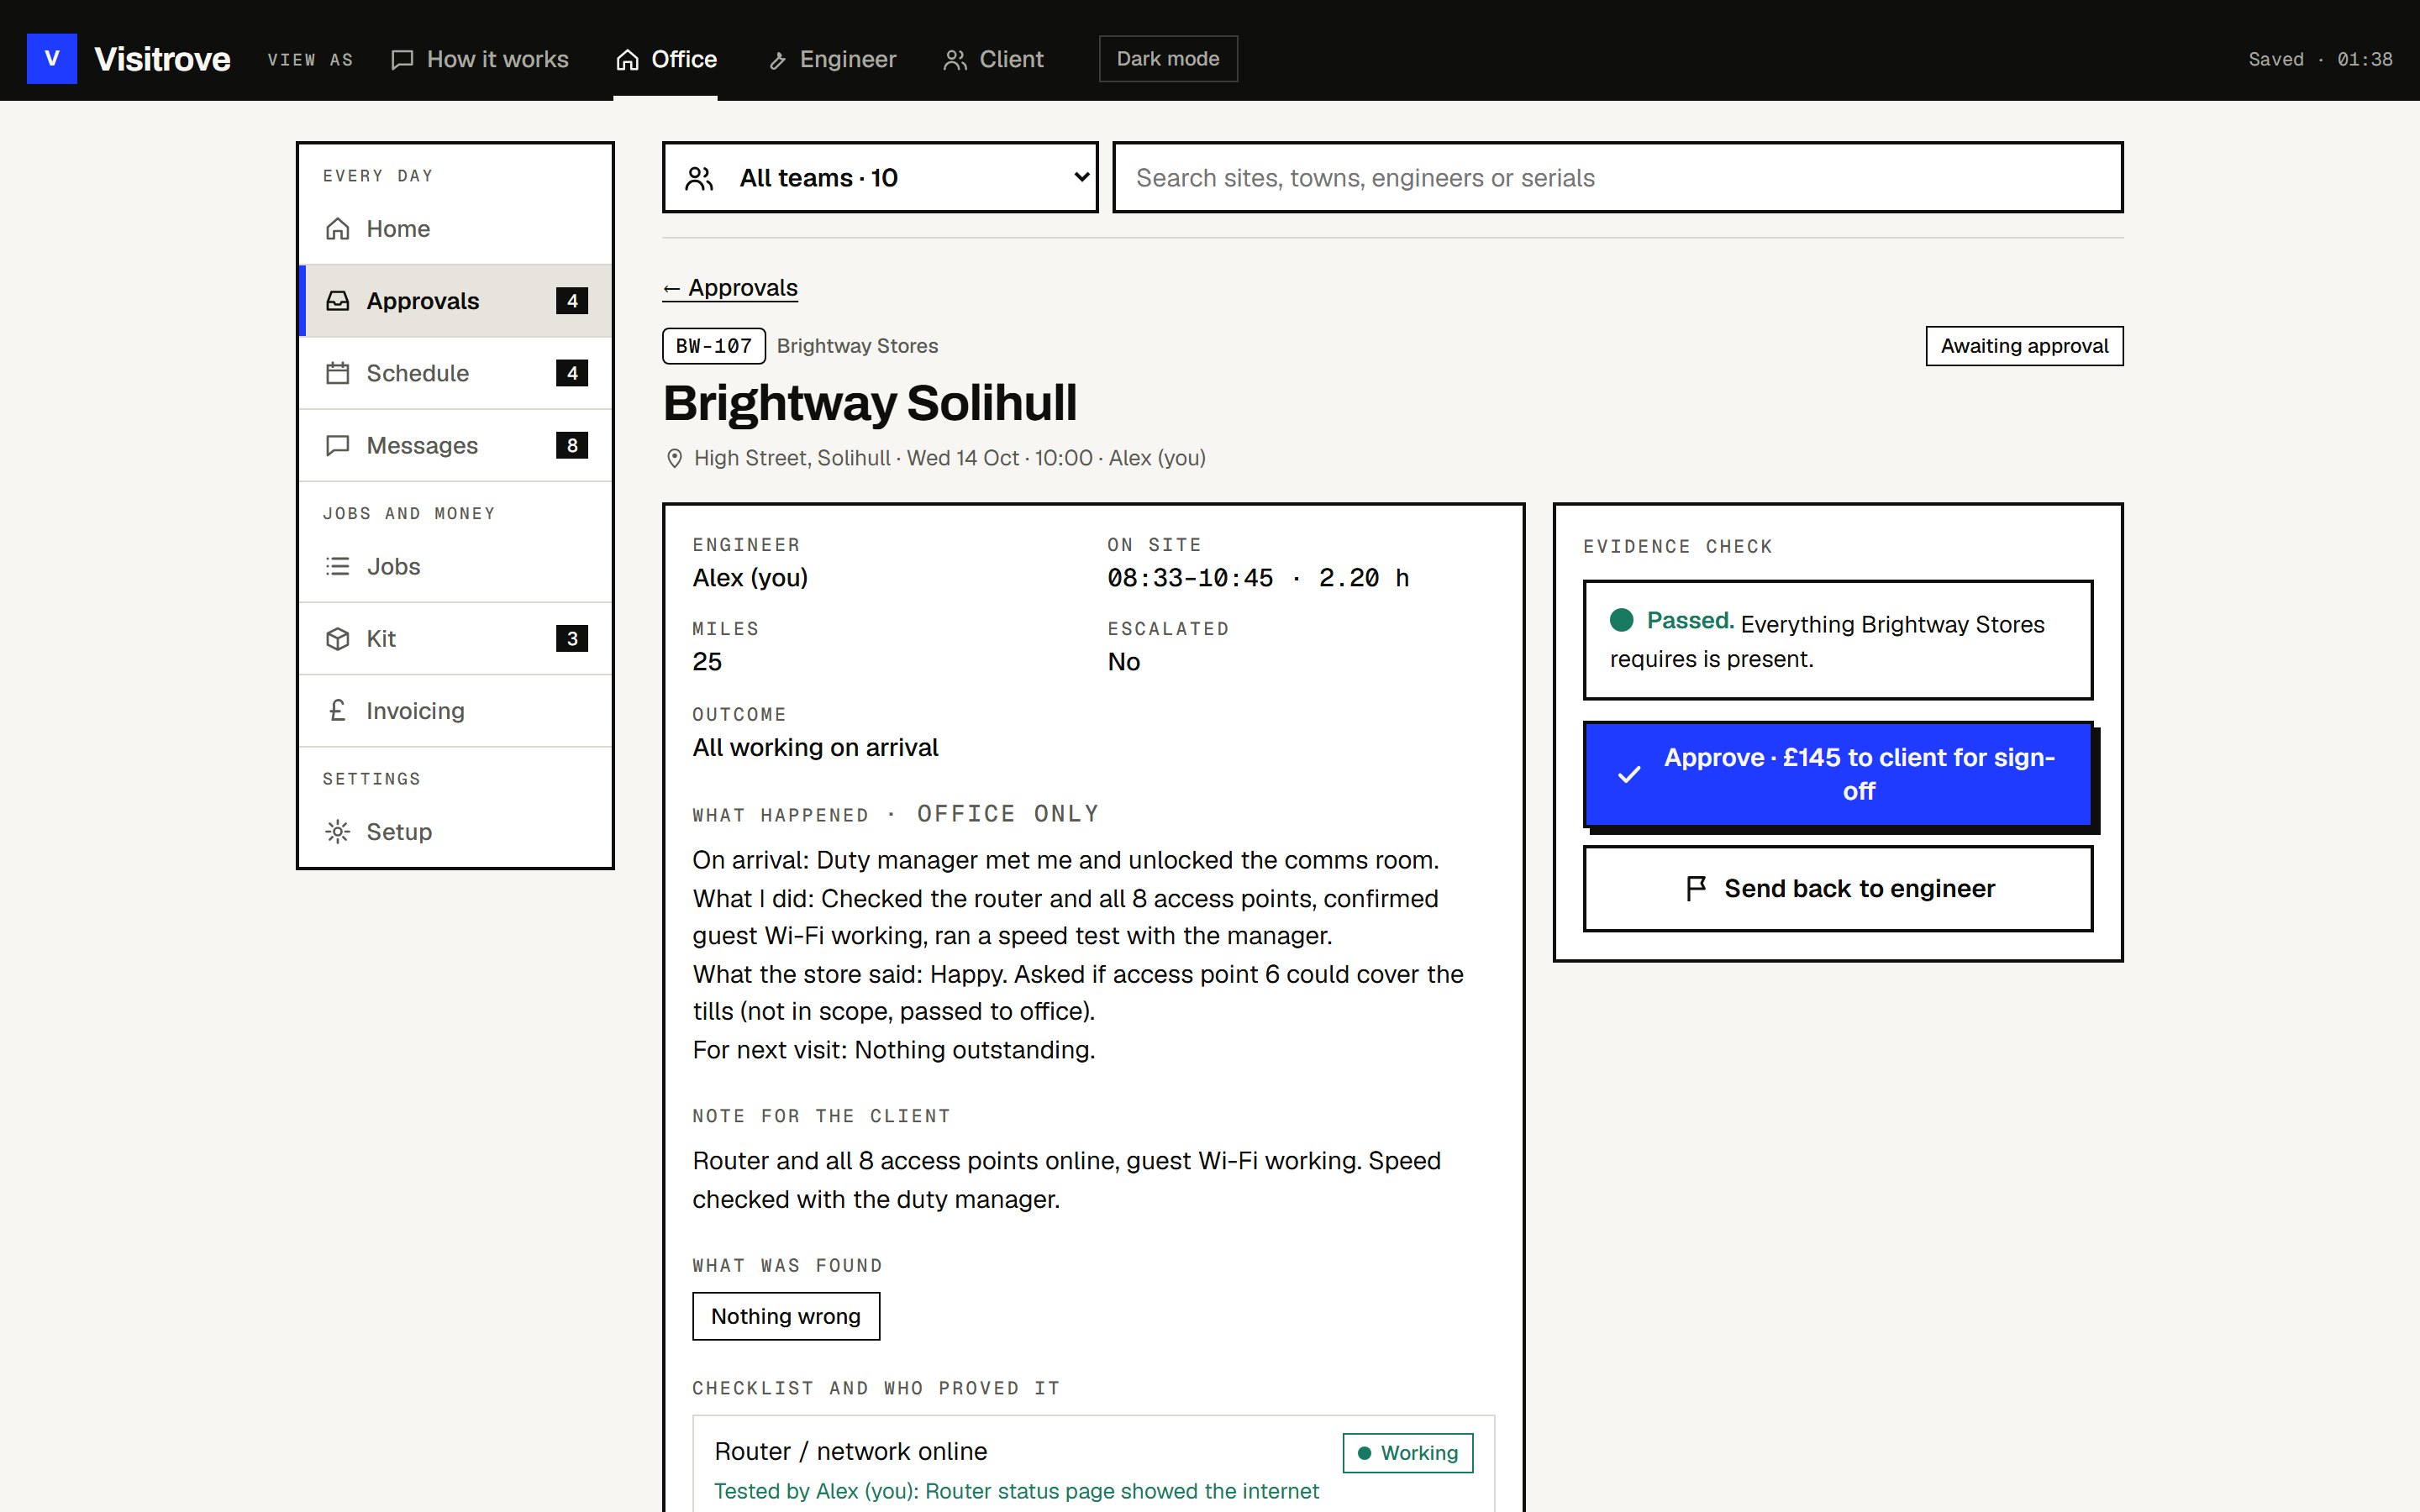Click the Nothing wrong tag

click(x=786, y=1316)
